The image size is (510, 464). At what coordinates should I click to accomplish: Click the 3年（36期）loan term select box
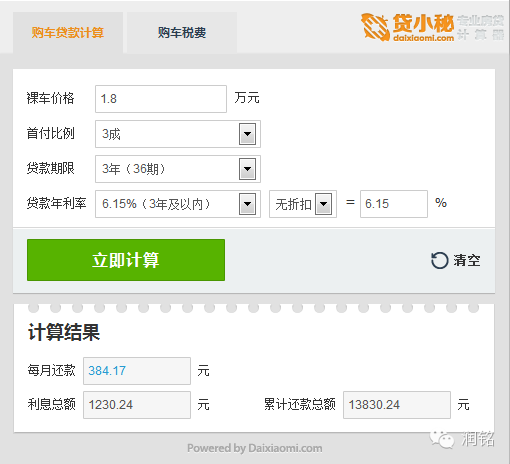[x=178, y=169]
